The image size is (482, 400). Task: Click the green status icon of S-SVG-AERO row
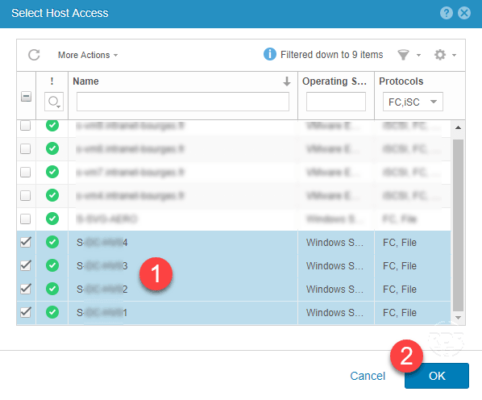pyautogui.click(x=52, y=219)
